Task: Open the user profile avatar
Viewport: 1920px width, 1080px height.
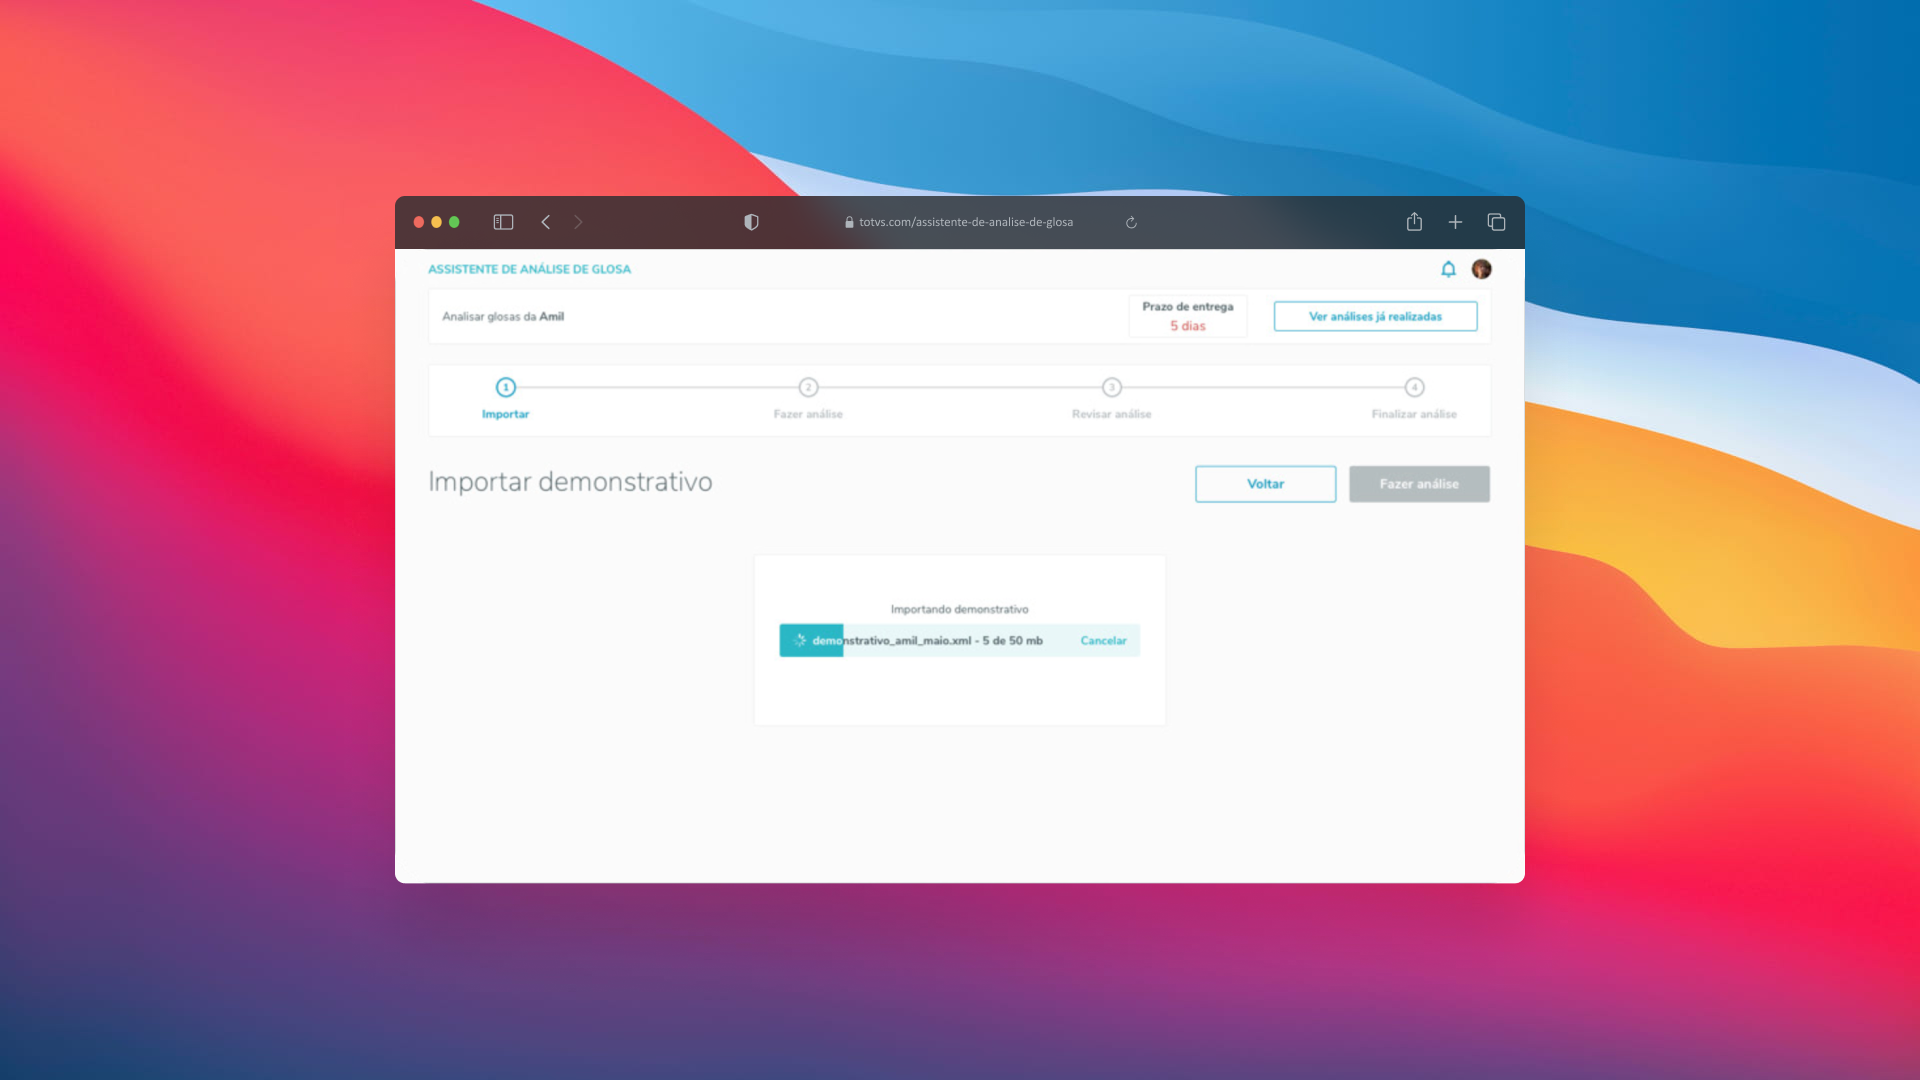Action: 1481,269
